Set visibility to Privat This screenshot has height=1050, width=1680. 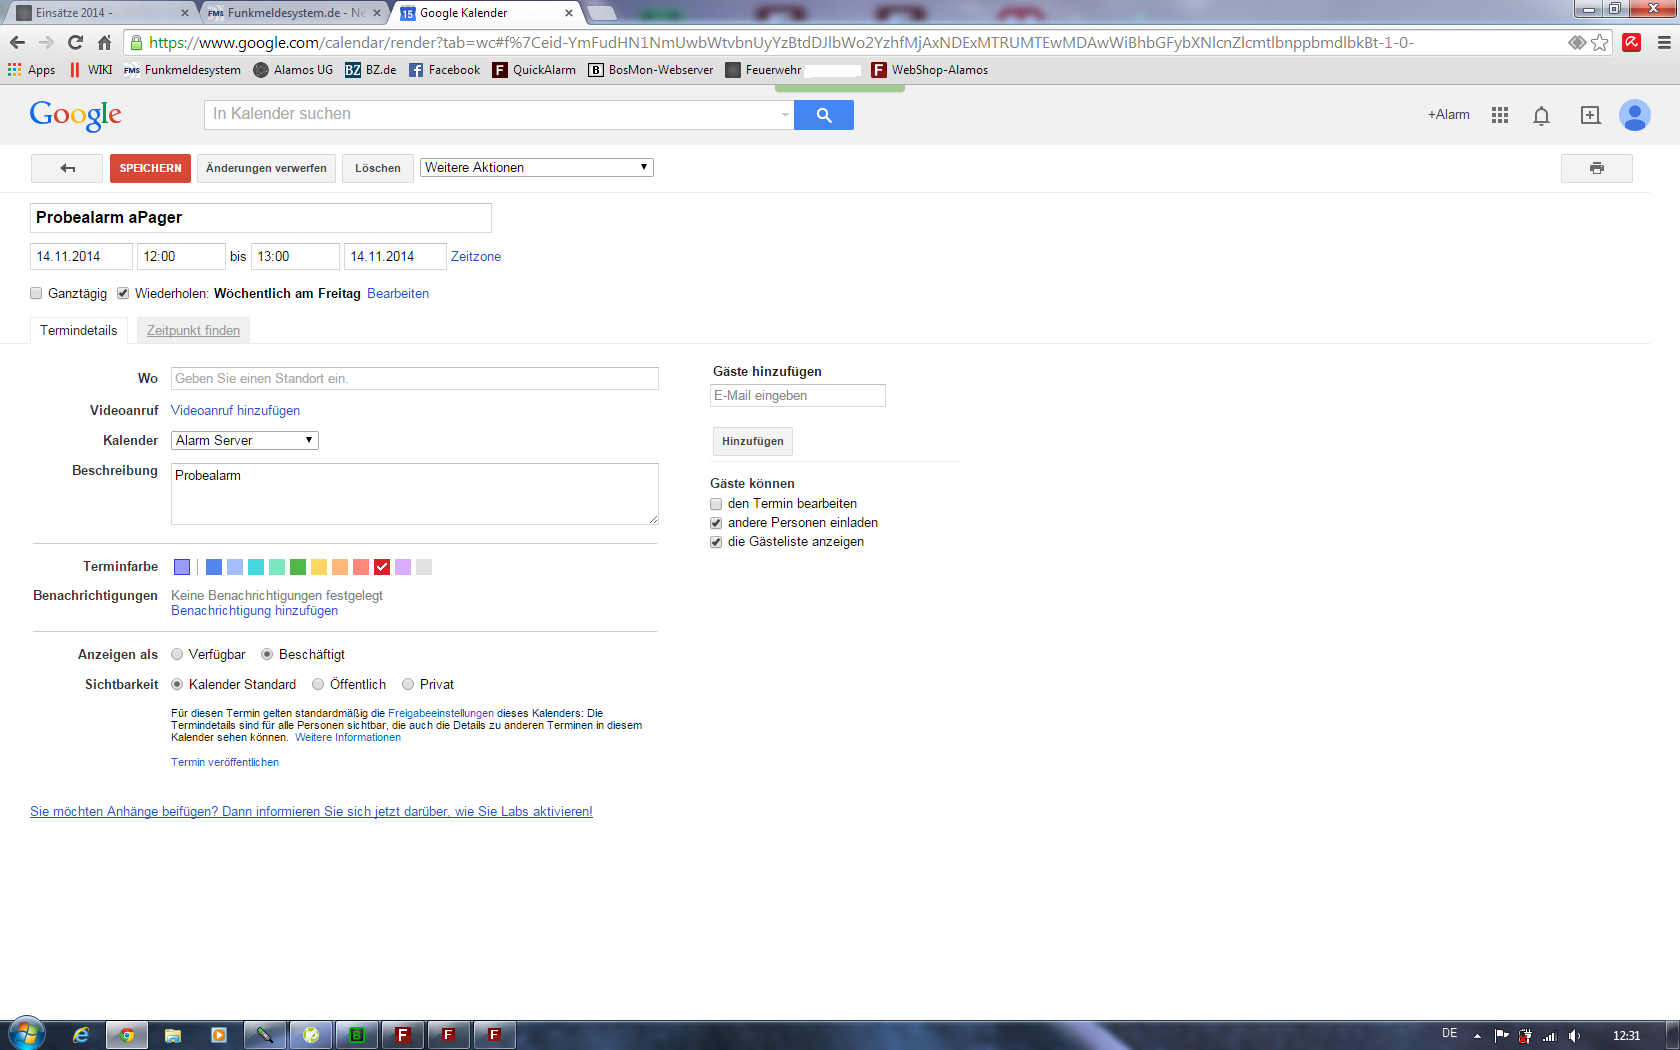(x=408, y=685)
